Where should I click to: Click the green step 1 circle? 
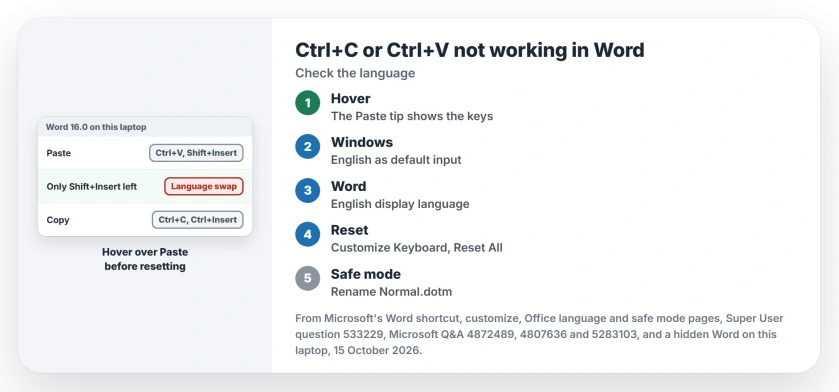[x=308, y=103]
